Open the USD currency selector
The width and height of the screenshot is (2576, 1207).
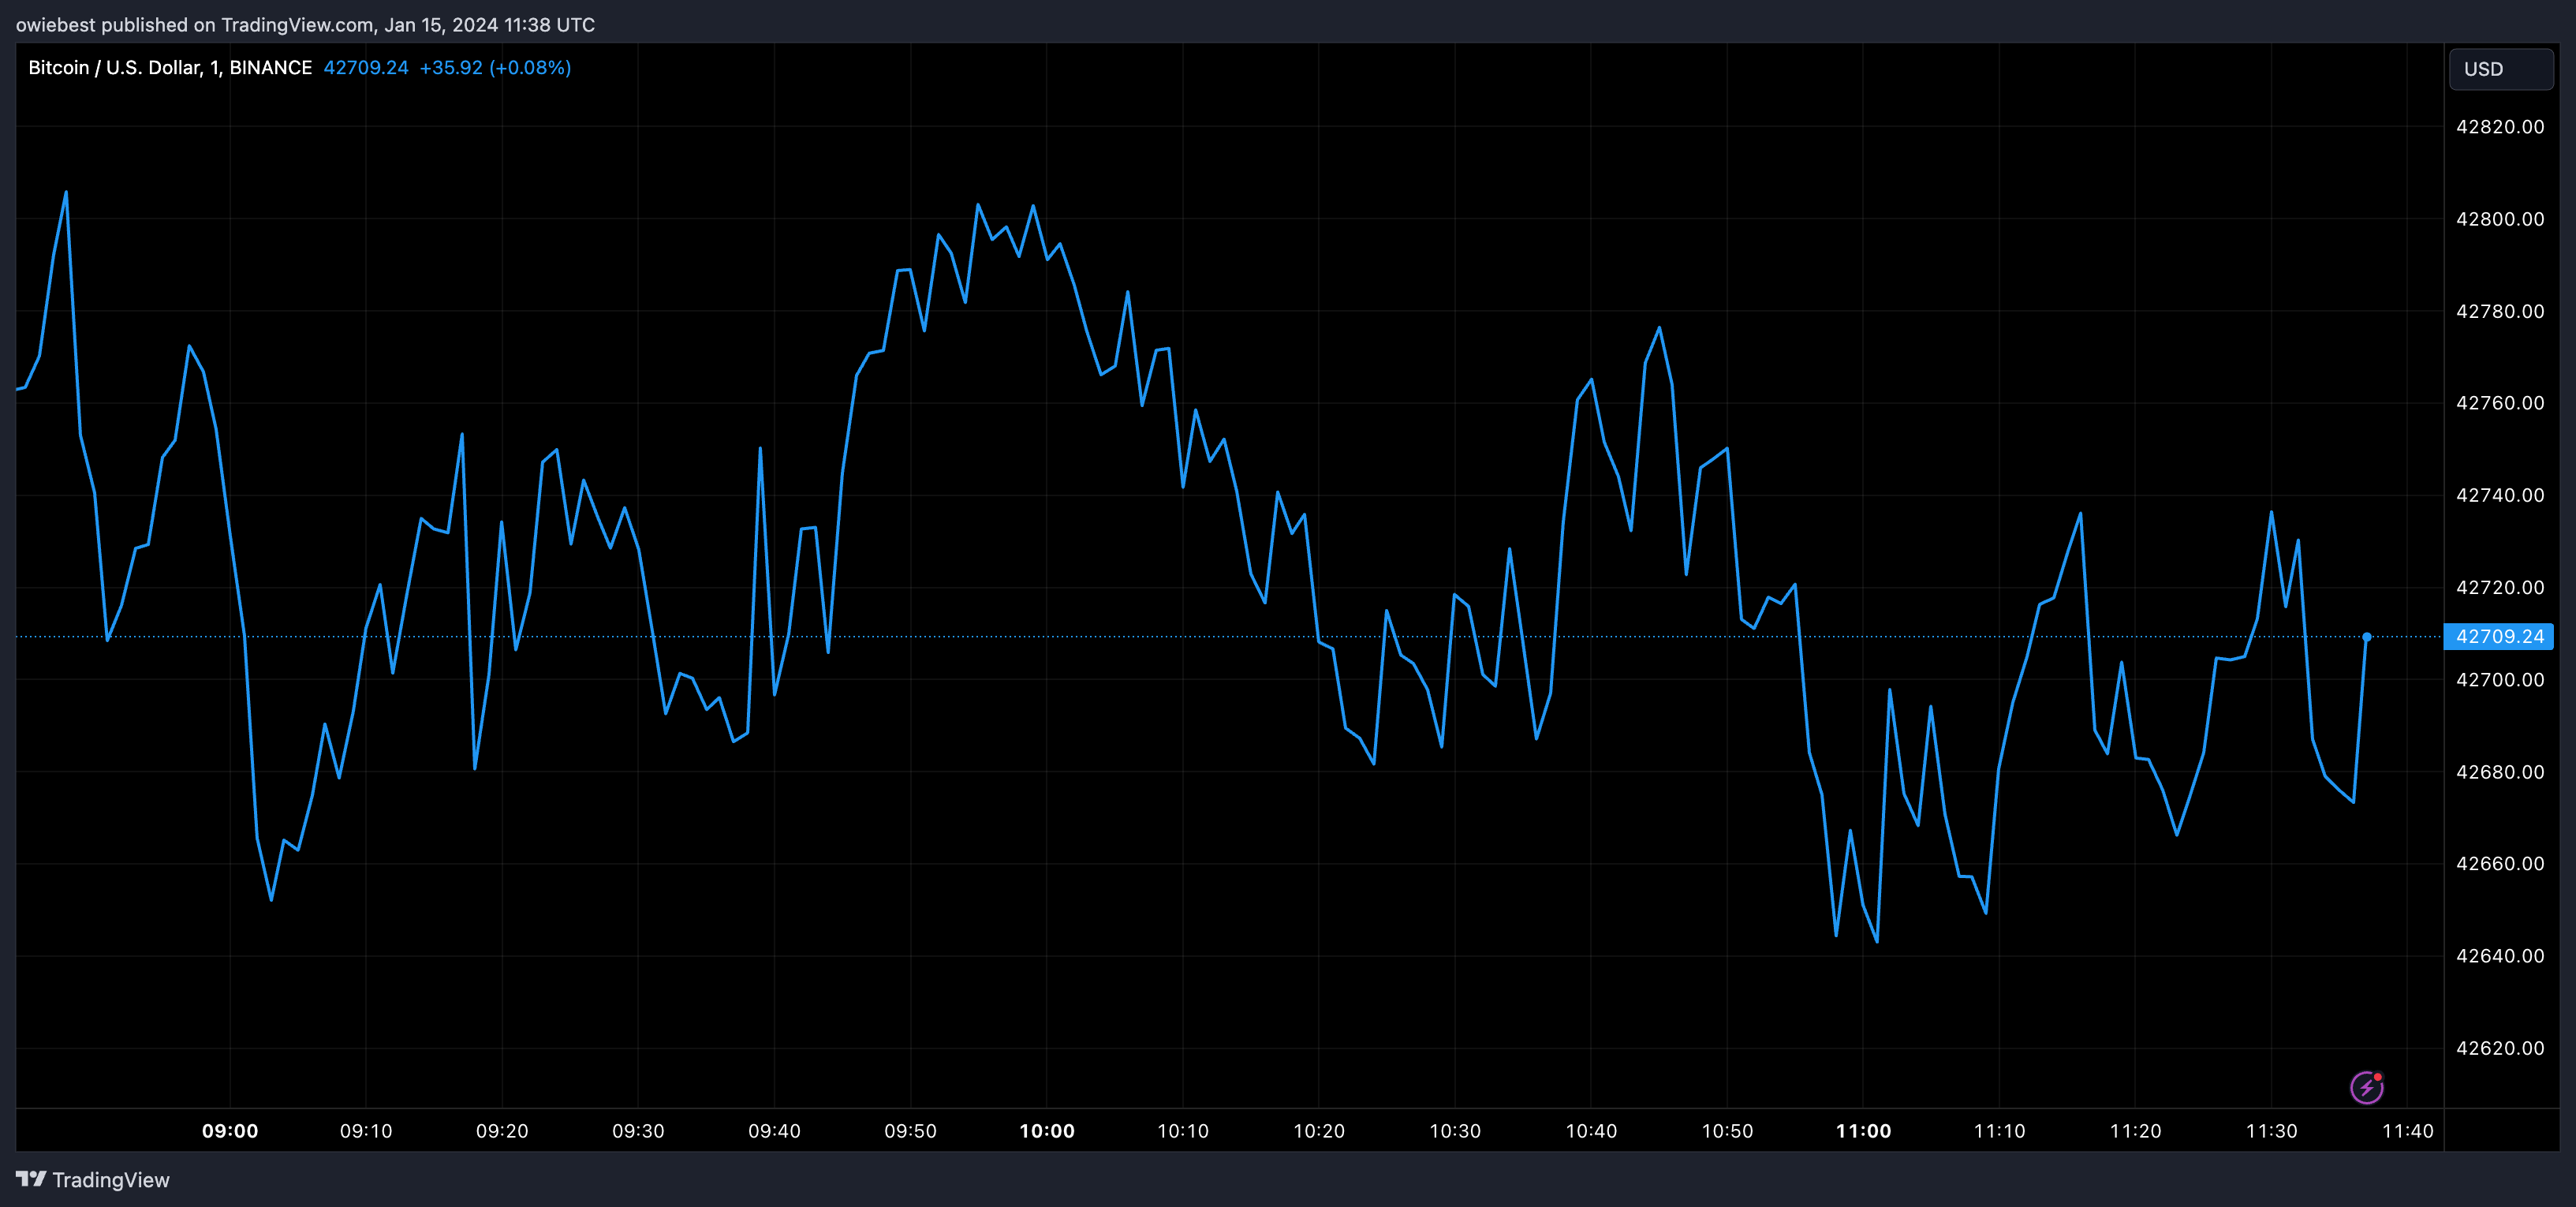click(x=2500, y=69)
